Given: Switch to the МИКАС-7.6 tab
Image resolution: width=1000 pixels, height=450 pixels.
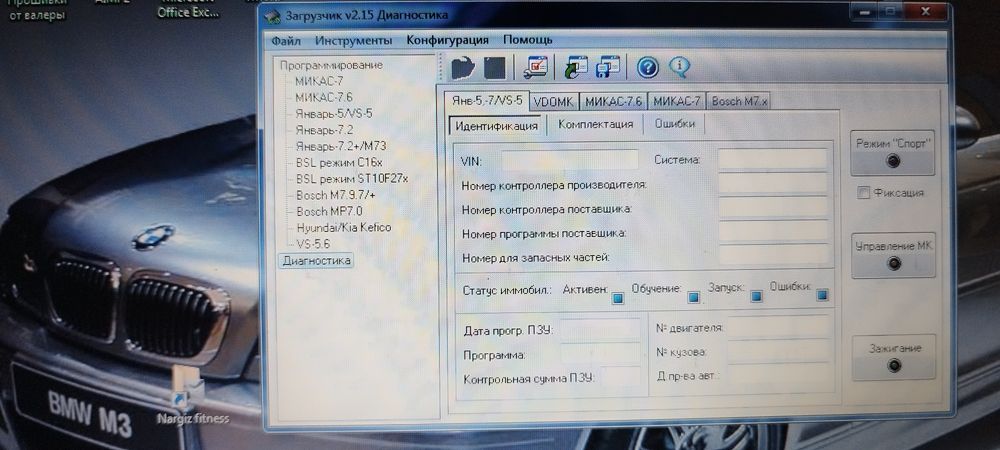Looking at the screenshot, I should coord(614,101).
